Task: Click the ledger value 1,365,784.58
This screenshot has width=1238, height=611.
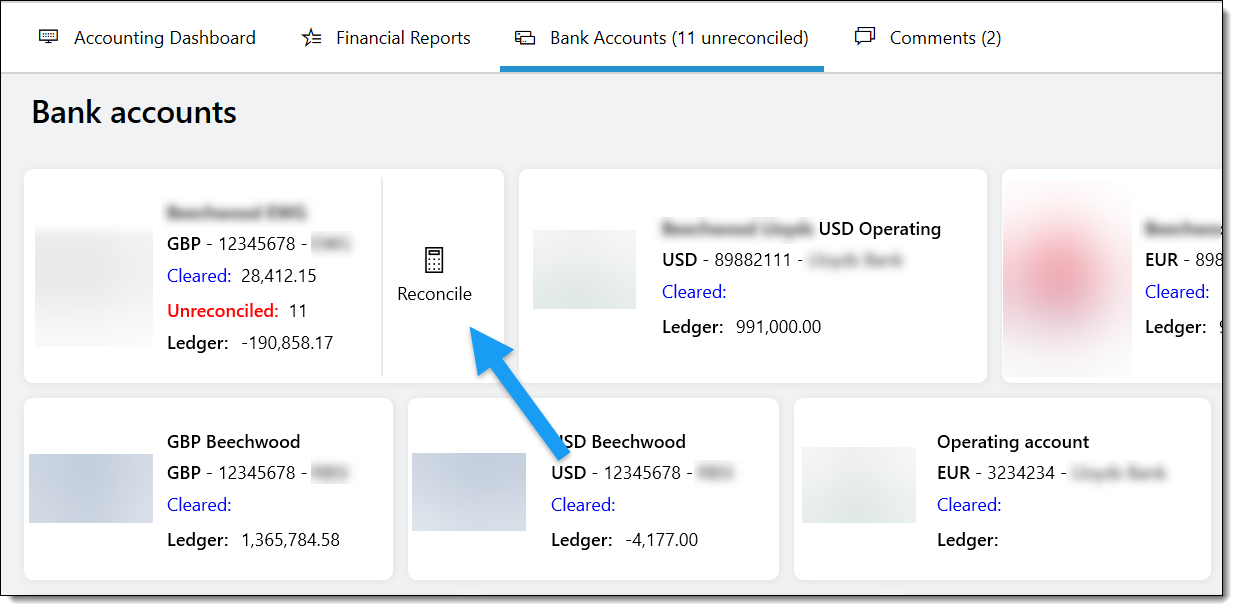Action: click(x=289, y=539)
